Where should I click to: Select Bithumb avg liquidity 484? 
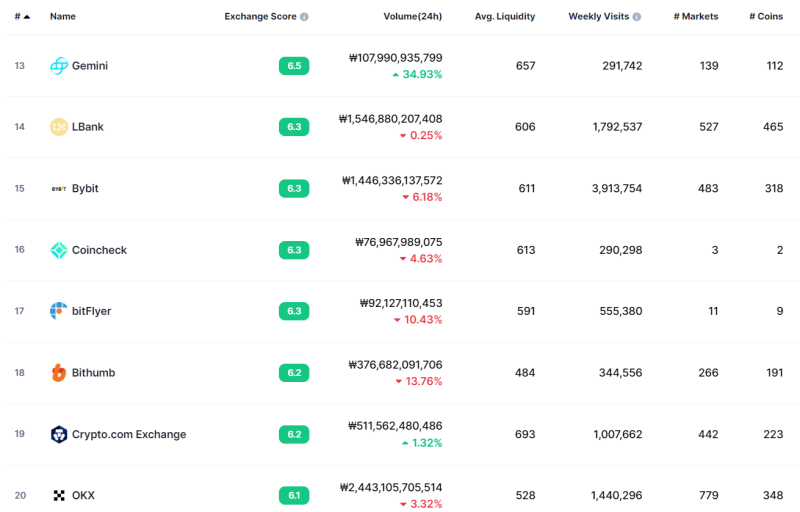525,373
